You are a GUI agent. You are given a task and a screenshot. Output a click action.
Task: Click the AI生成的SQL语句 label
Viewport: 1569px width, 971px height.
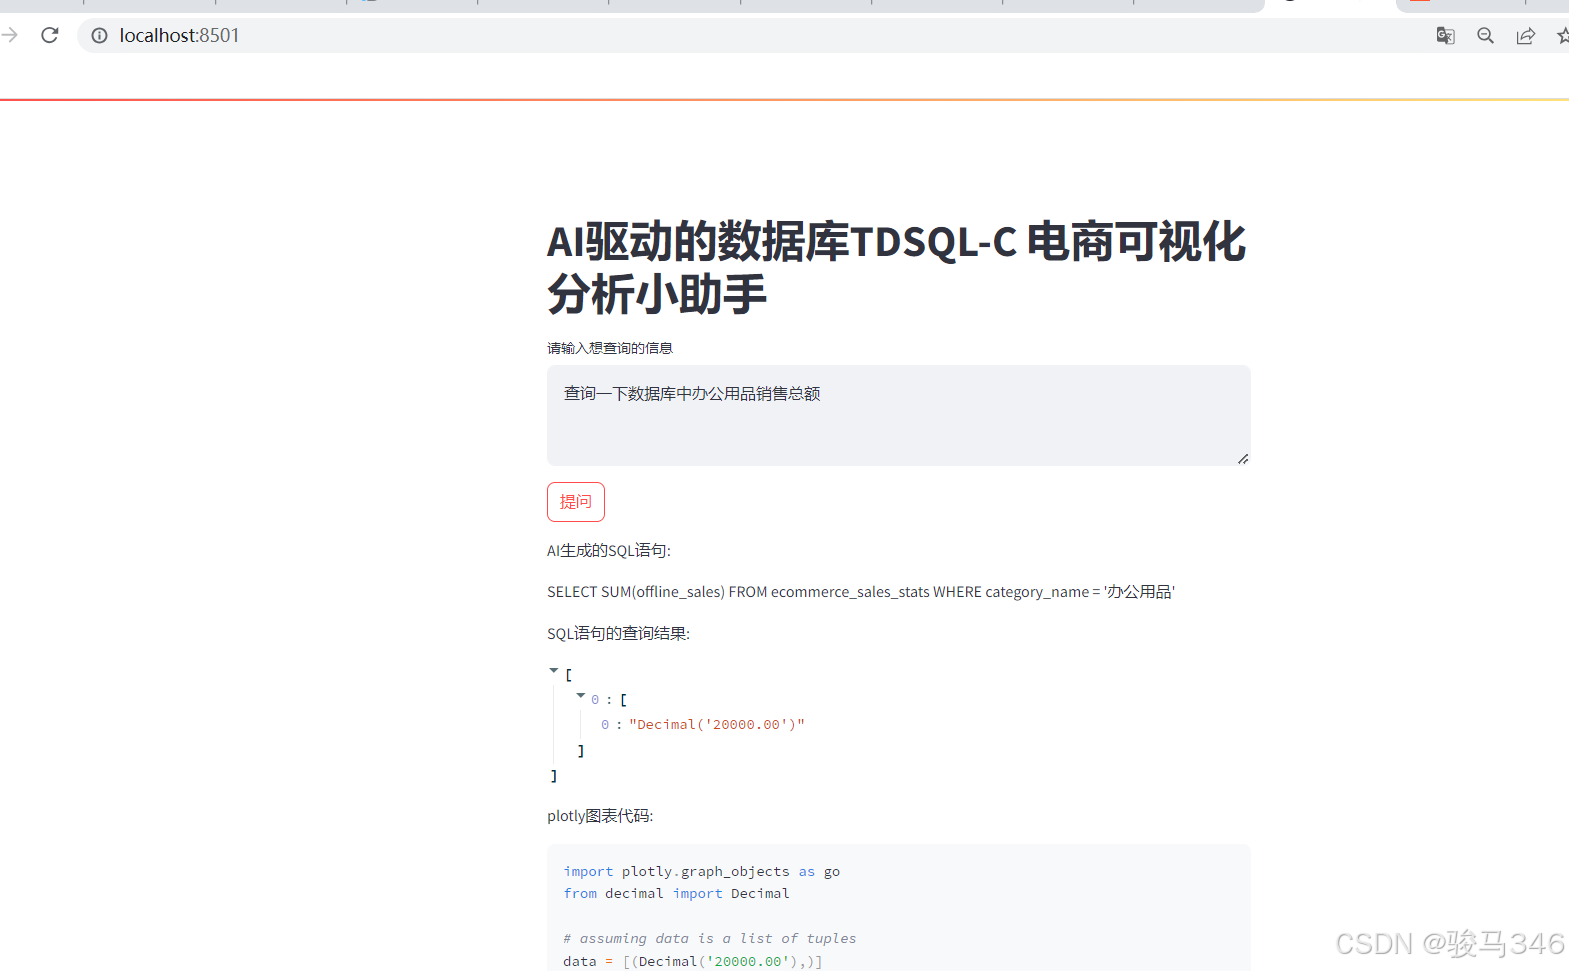click(608, 551)
